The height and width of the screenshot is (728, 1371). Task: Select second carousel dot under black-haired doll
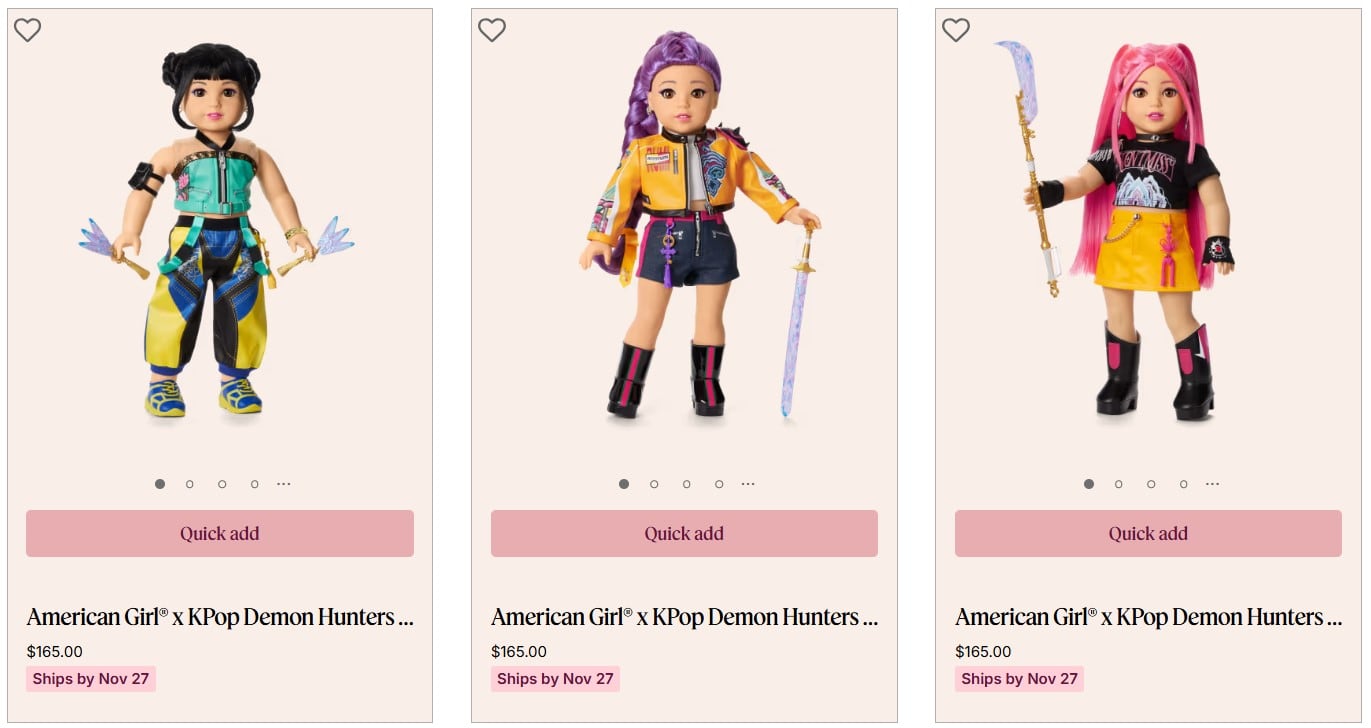190,484
